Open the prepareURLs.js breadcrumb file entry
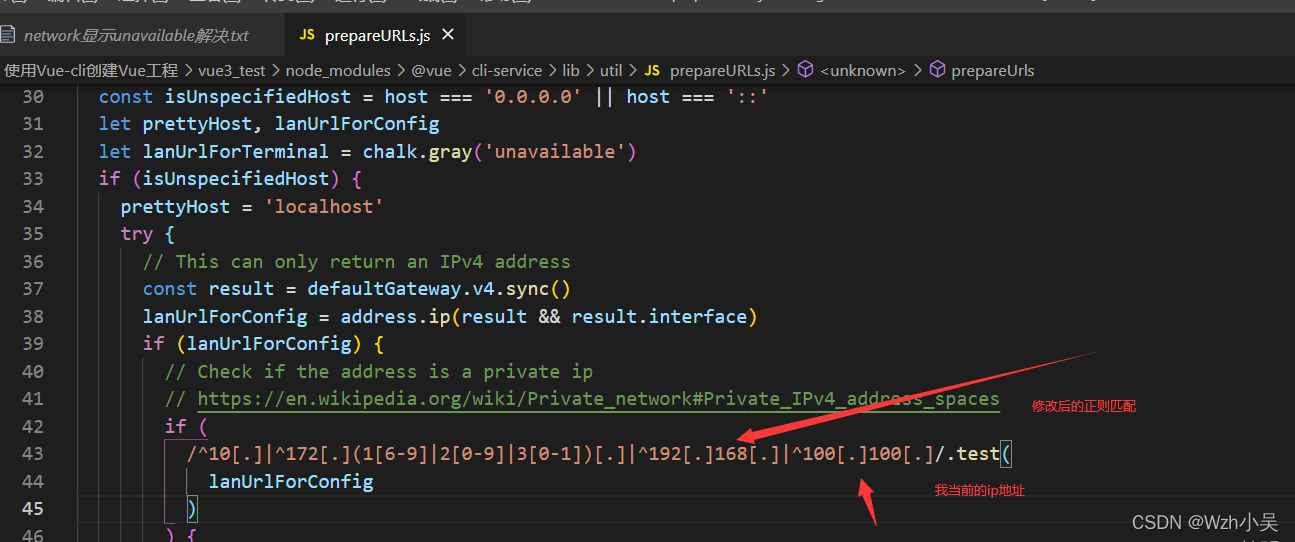The height and width of the screenshot is (542, 1295). [x=722, y=71]
